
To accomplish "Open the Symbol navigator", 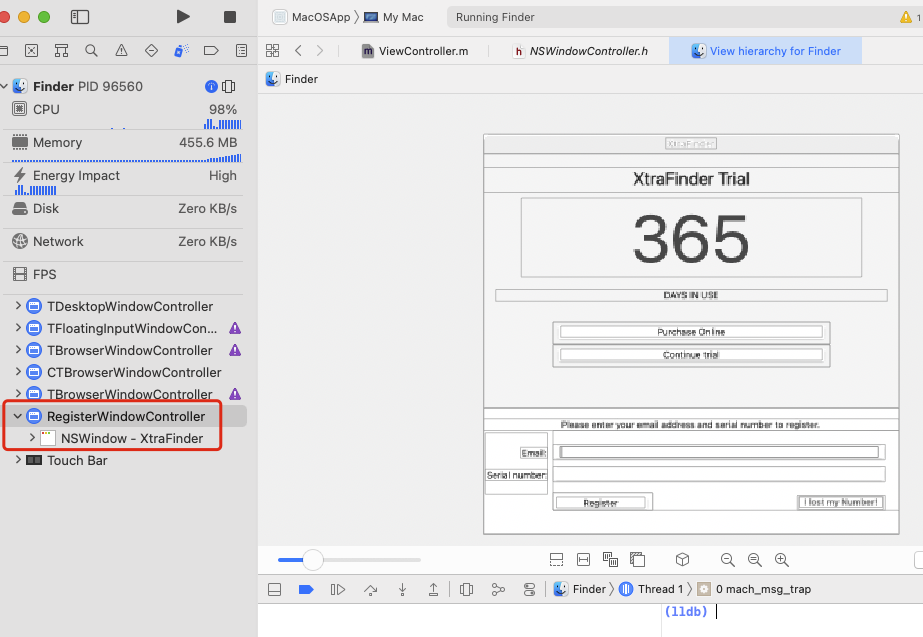I will pyautogui.click(x=61, y=51).
